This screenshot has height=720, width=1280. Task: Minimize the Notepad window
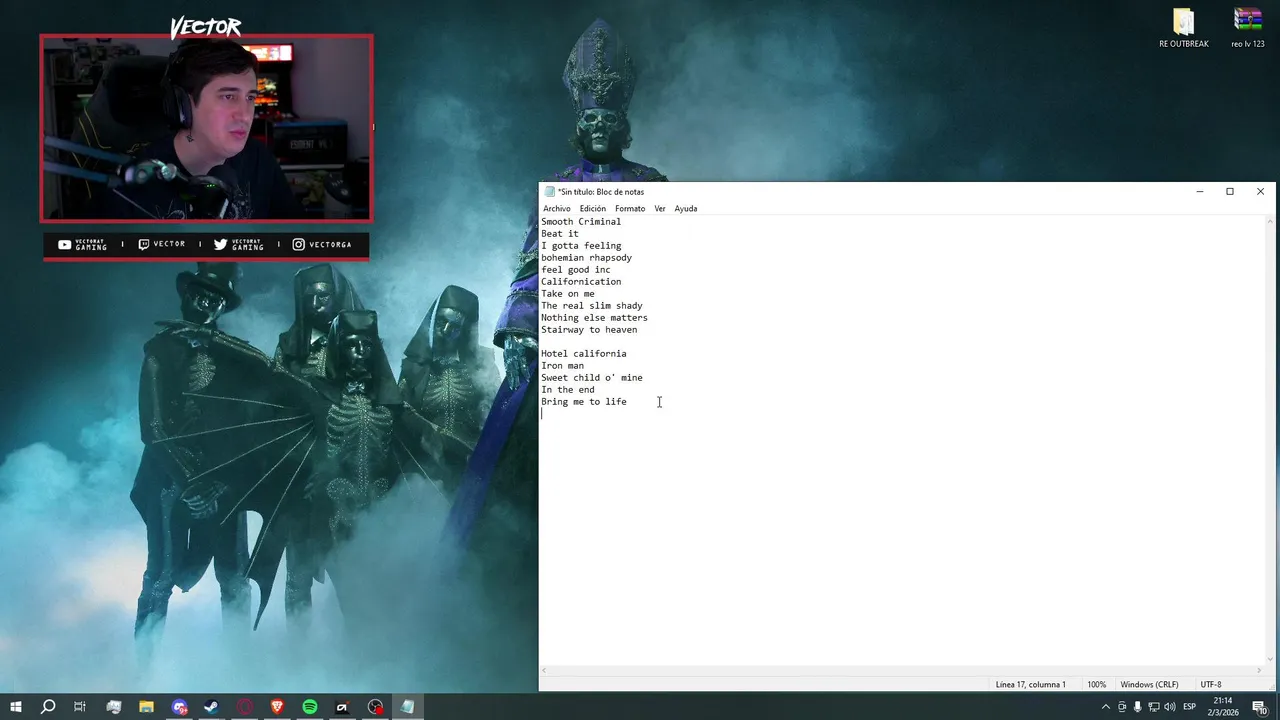coord(1199,191)
